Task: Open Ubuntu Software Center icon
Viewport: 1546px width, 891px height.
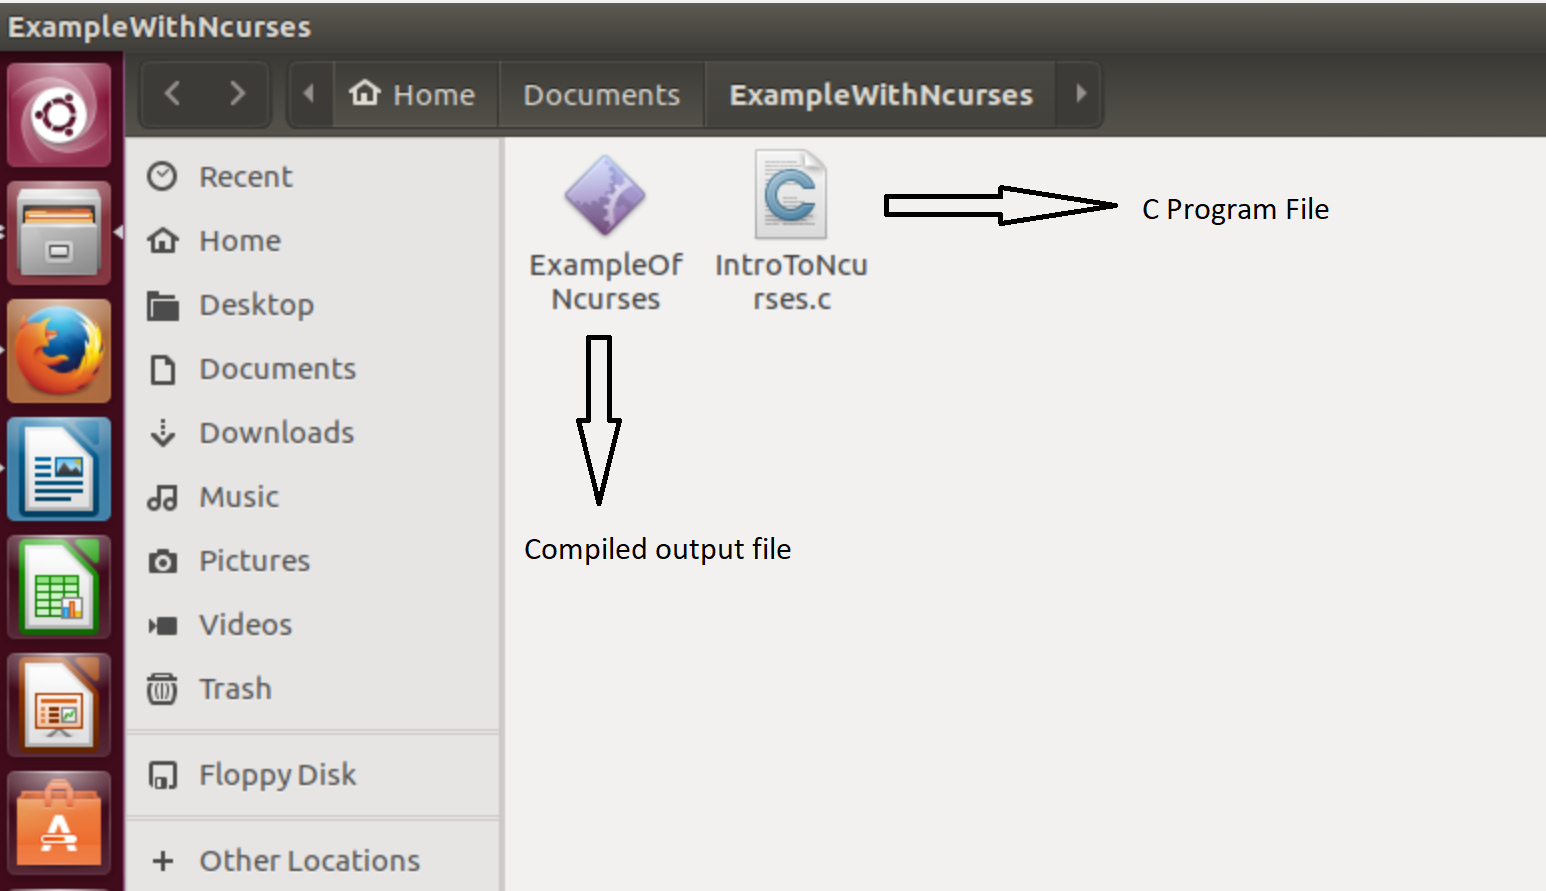Action: click(x=59, y=823)
